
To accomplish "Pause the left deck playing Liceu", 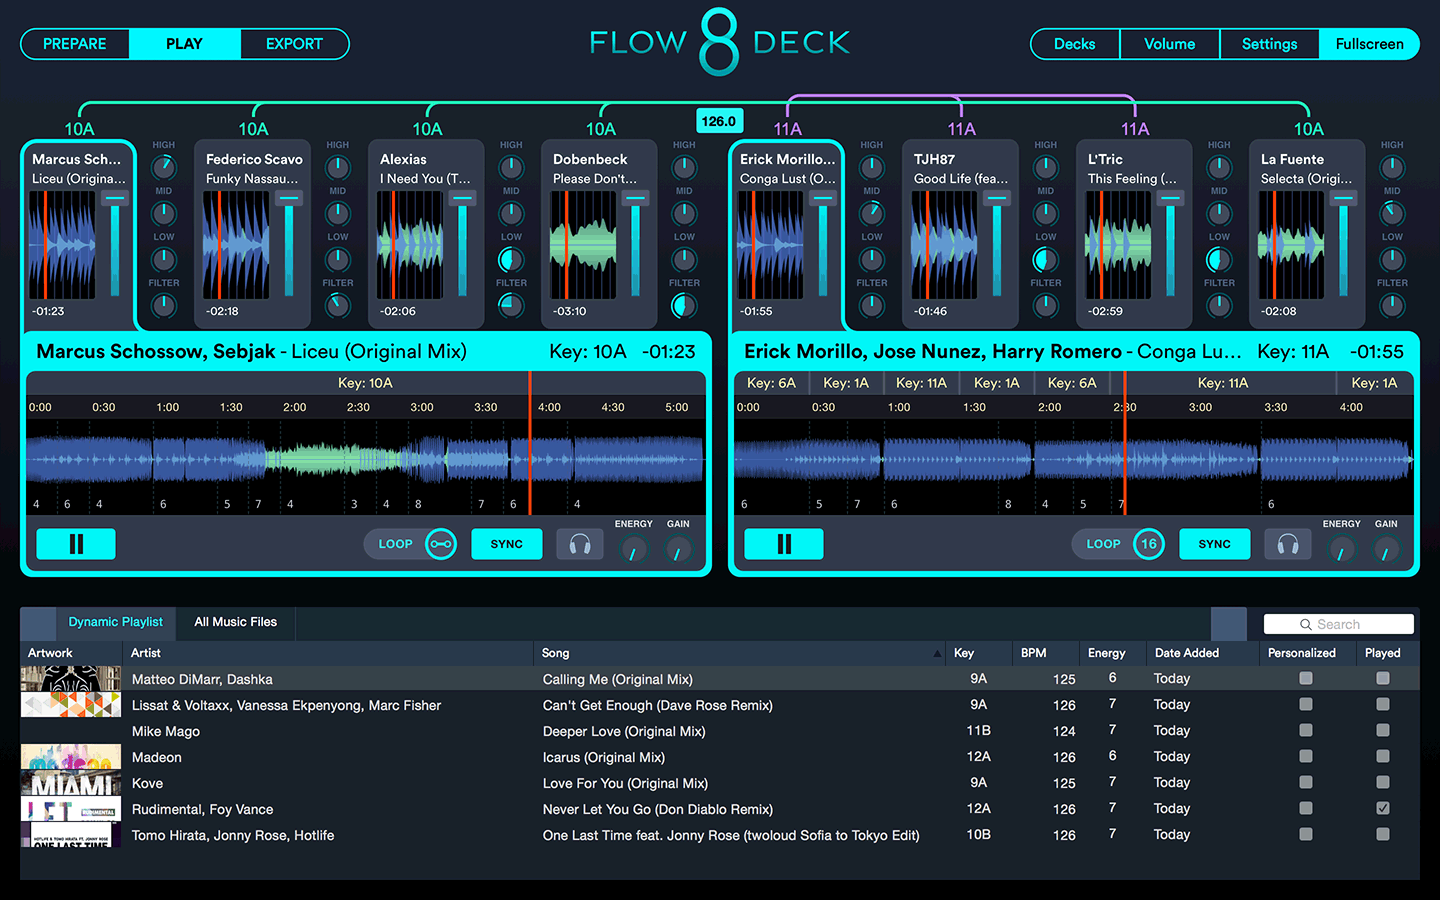I will pyautogui.click(x=76, y=544).
